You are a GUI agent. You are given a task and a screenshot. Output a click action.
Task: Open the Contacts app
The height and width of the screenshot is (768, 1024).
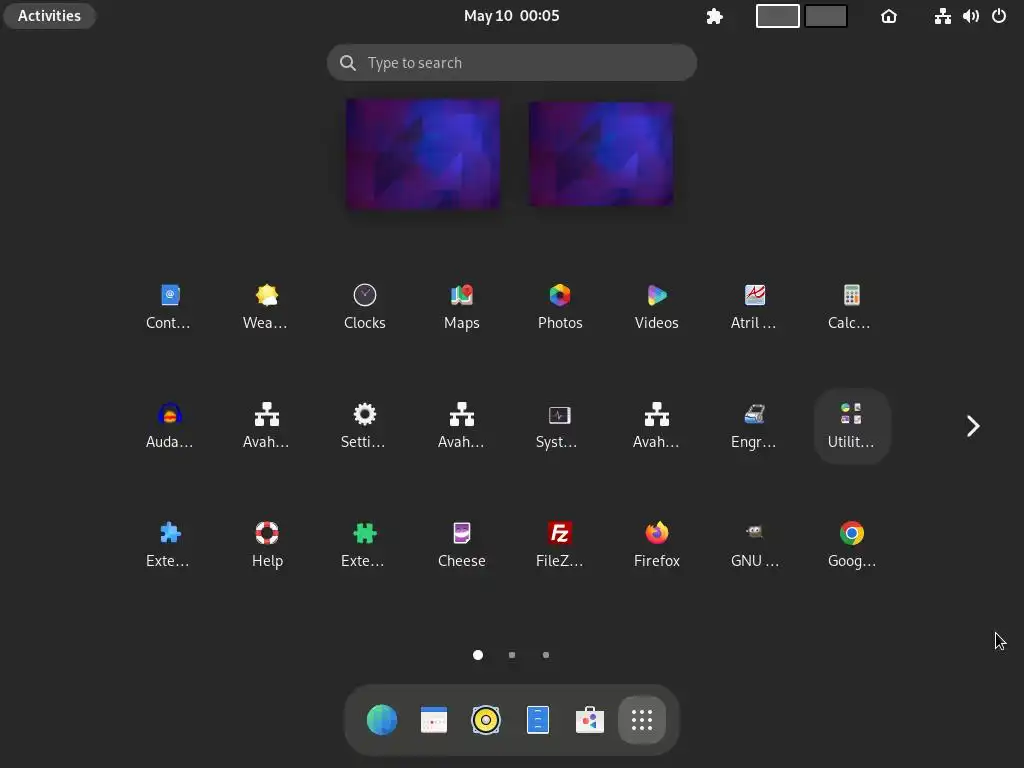coord(169,307)
